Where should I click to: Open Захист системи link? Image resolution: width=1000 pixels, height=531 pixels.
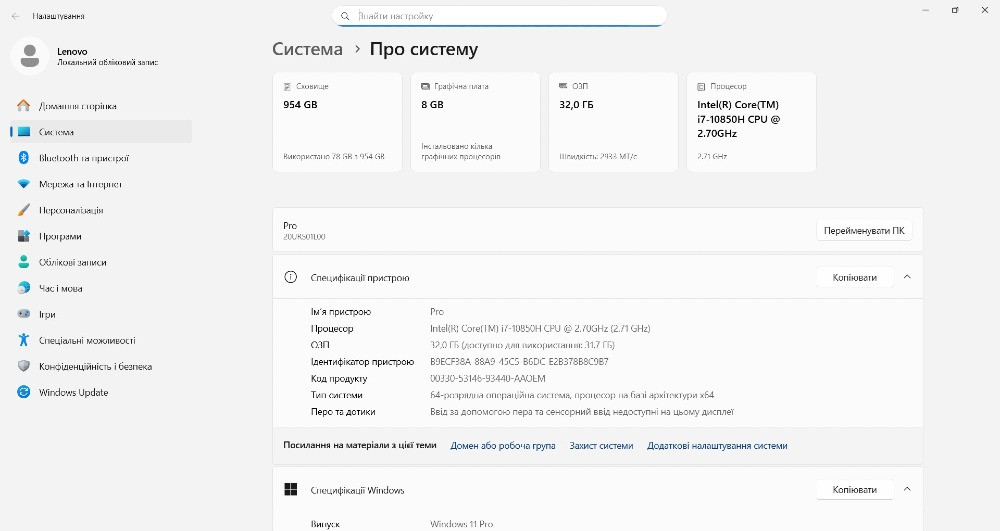601,446
